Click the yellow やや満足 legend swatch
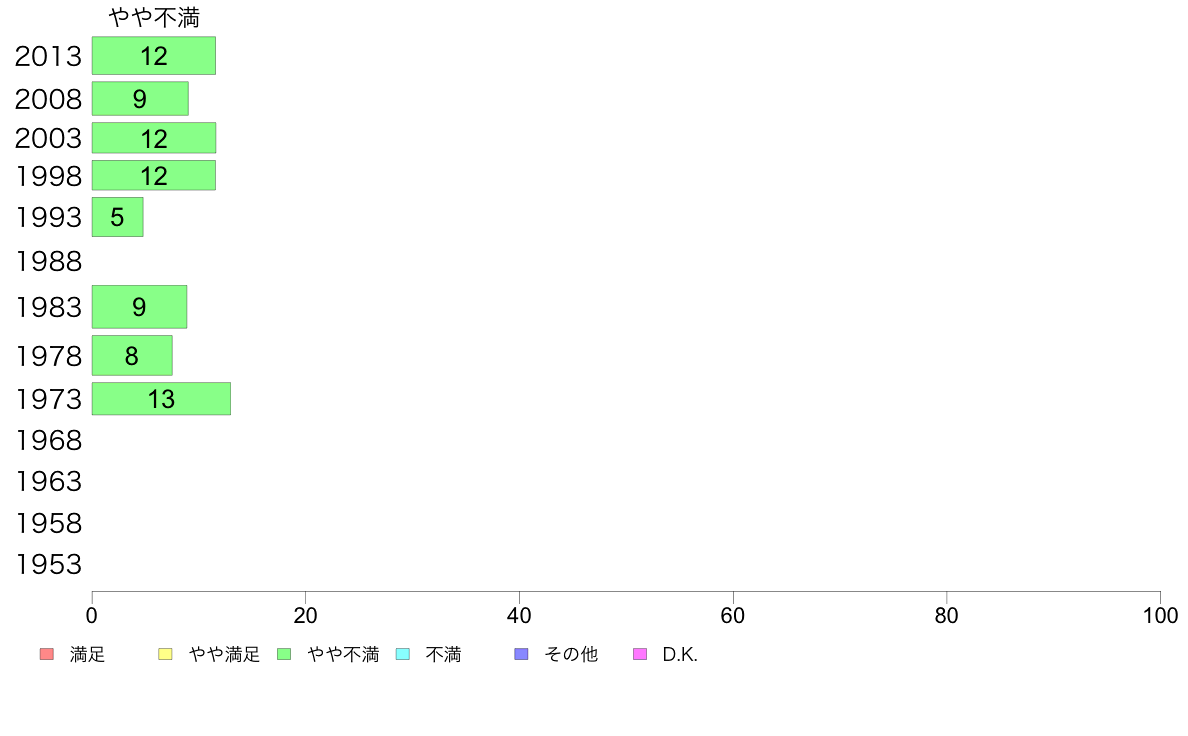1188x736 pixels. [x=165, y=654]
